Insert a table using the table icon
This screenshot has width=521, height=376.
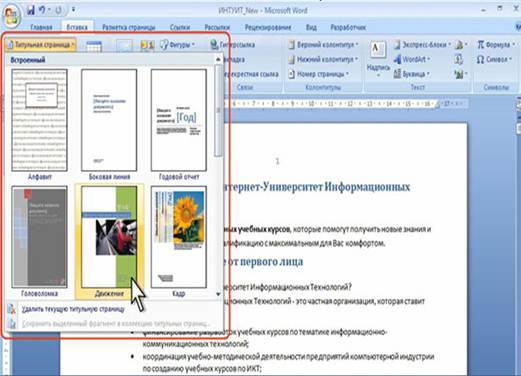(x=94, y=46)
